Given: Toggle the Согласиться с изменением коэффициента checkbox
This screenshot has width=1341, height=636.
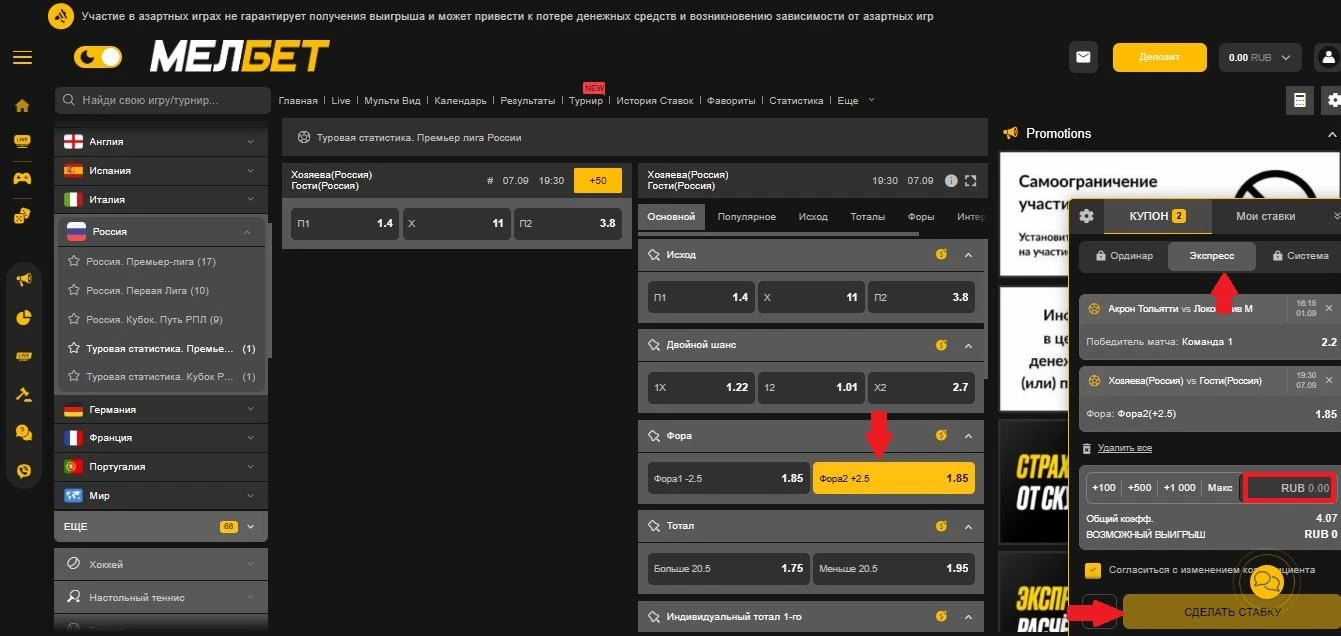Looking at the screenshot, I should tap(1093, 570).
